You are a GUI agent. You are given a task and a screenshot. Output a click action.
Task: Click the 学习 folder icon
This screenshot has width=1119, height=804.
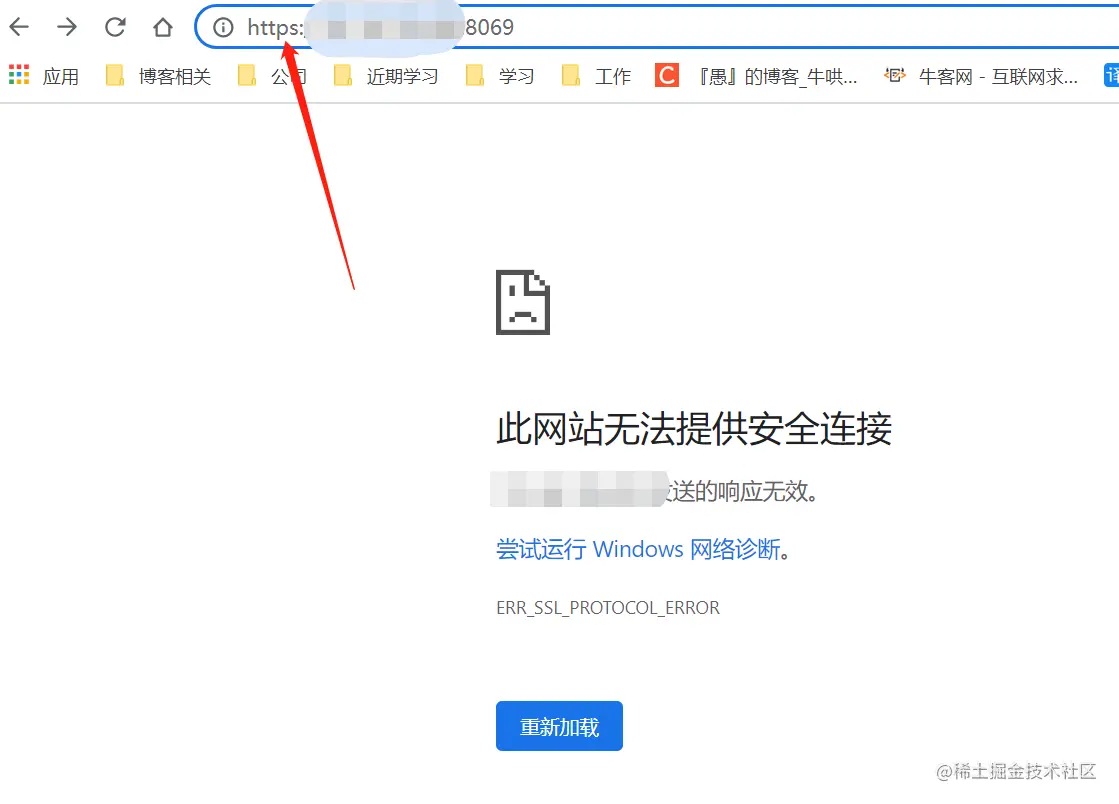pos(475,76)
